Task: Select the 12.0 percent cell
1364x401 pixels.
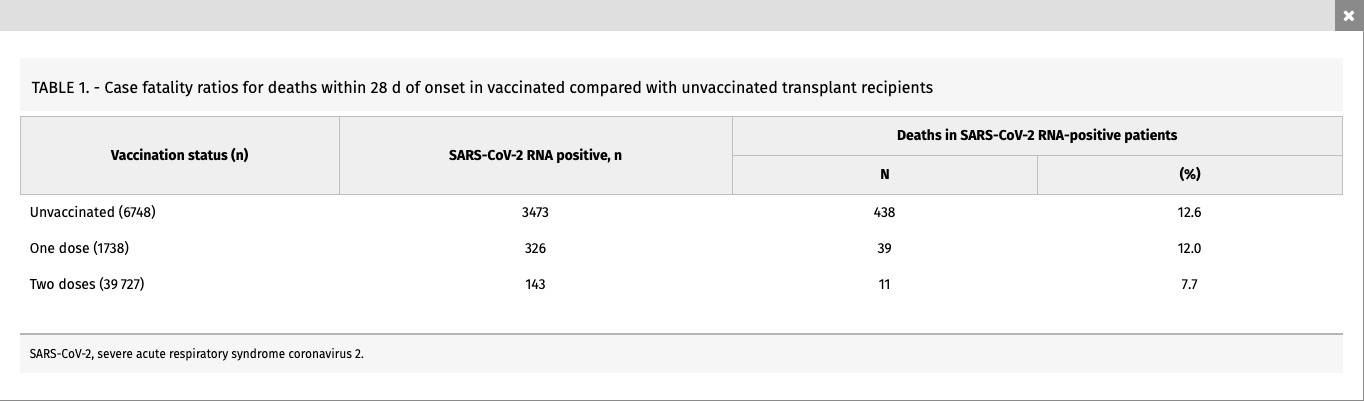Action: (1189, 248)
